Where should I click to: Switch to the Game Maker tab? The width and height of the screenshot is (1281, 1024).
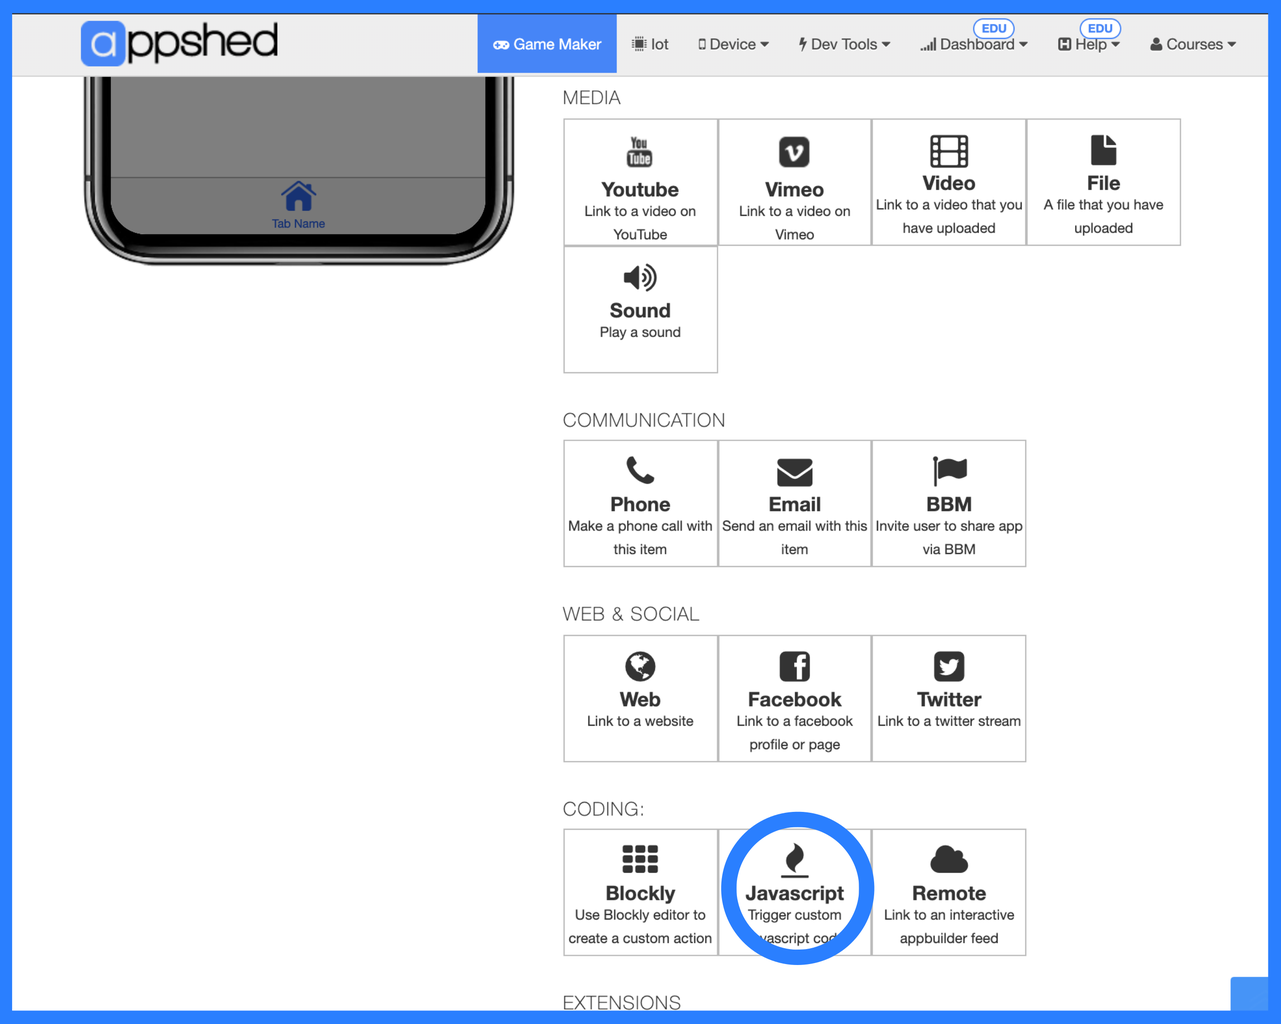point(546,44)
